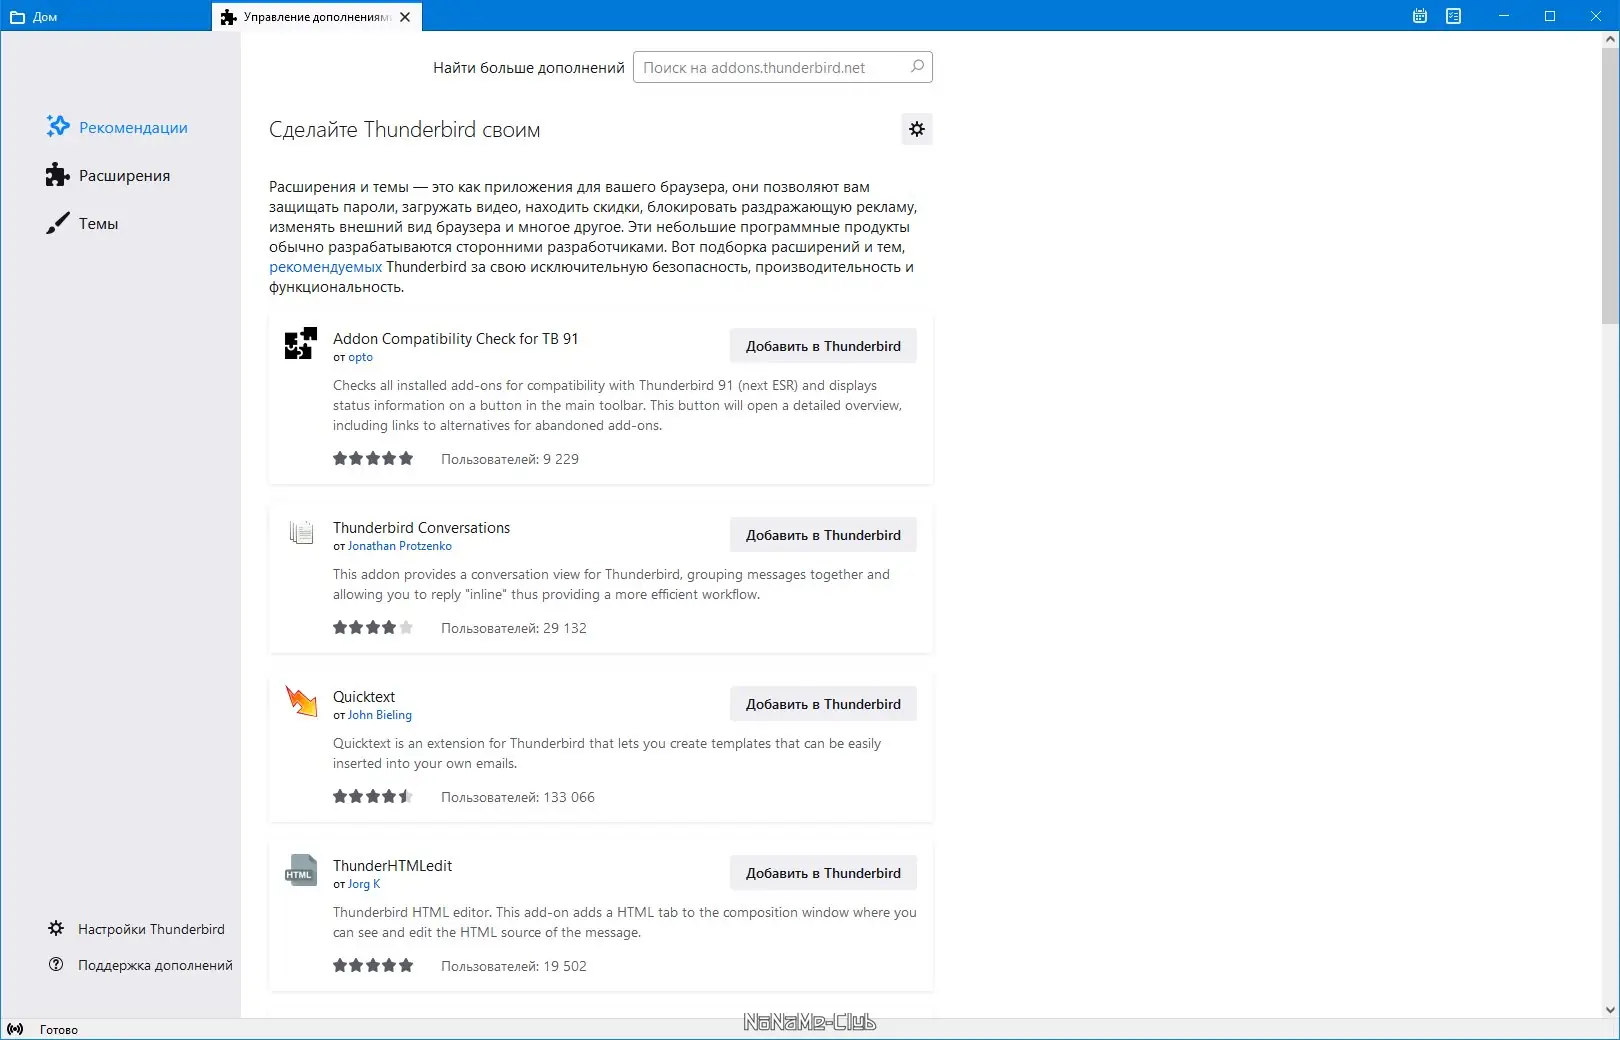Open author link Jonathan Protzenko
Screen dimensions: 1620x1040
click(x=399, y=546)
